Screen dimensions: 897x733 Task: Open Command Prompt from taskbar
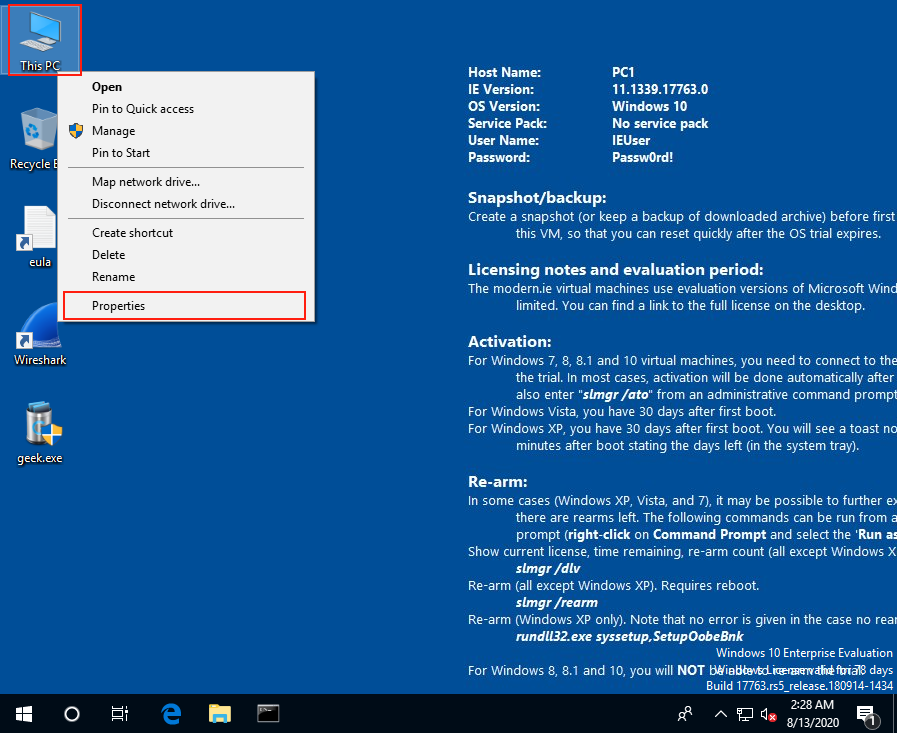point(268,714)
